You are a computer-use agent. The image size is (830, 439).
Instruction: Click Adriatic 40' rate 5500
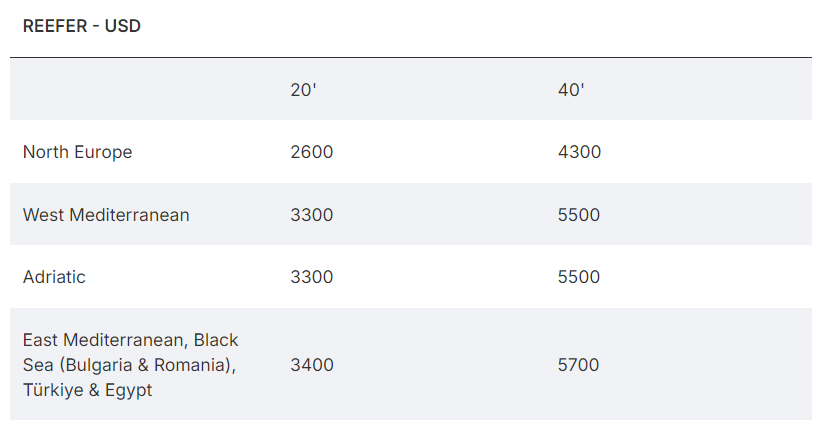tap(579, 276)
